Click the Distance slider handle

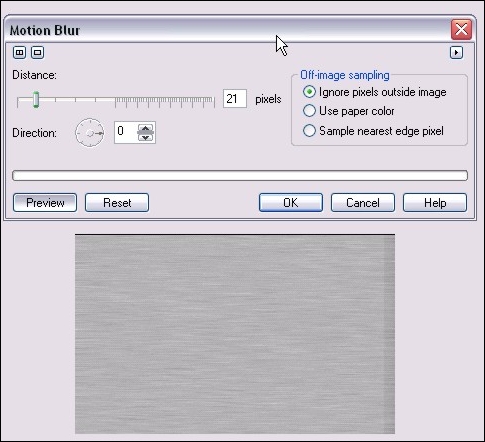(x=36, y=100)
